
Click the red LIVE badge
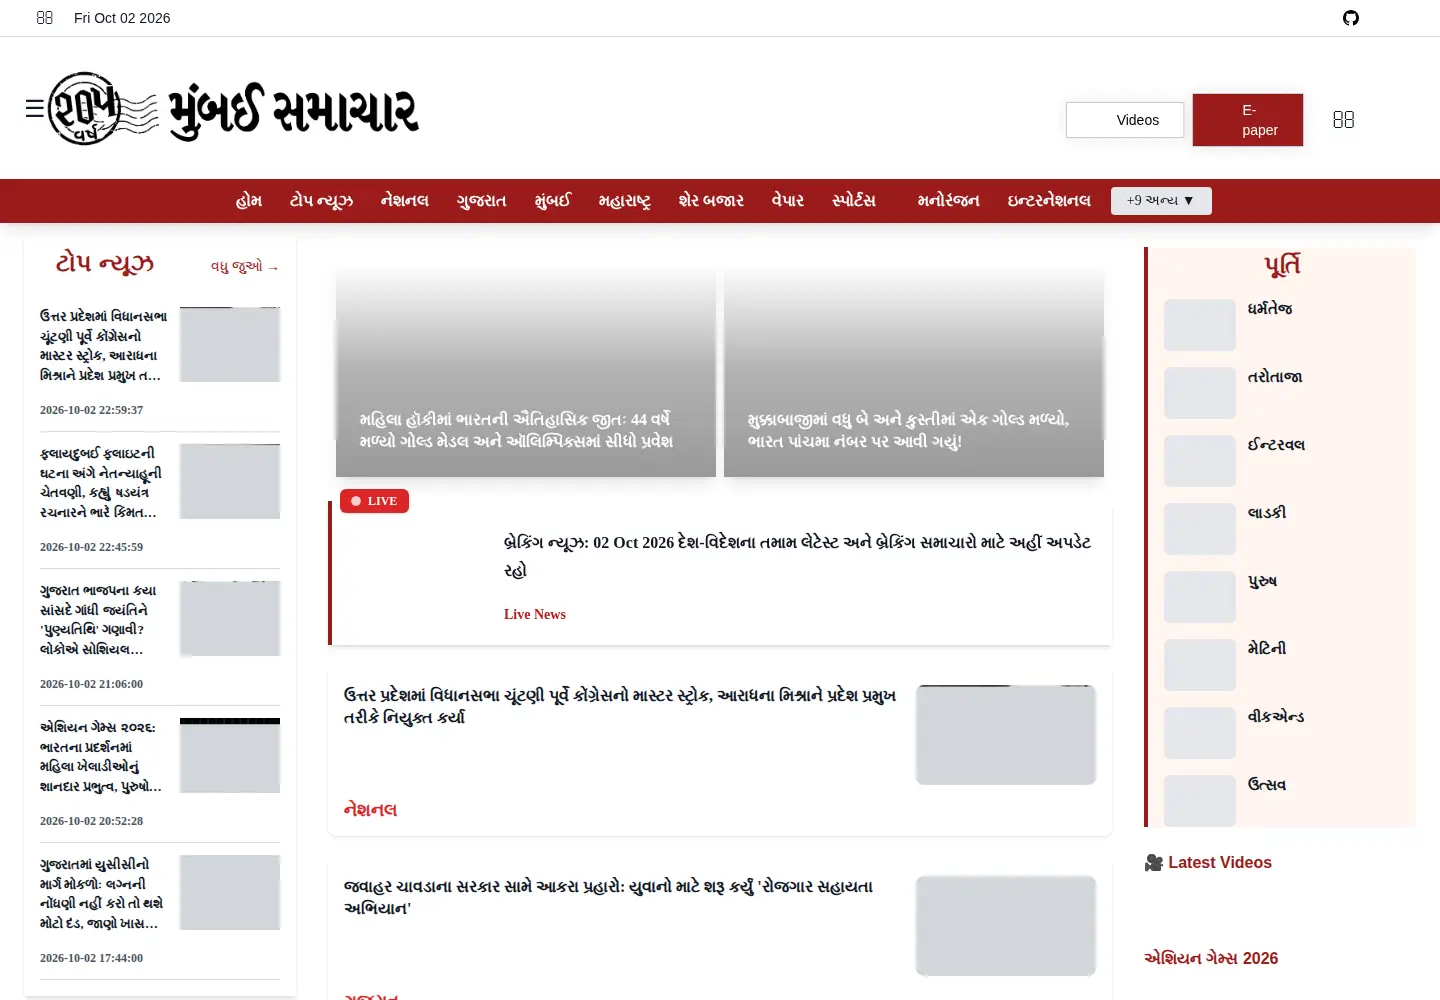[374, 501]
